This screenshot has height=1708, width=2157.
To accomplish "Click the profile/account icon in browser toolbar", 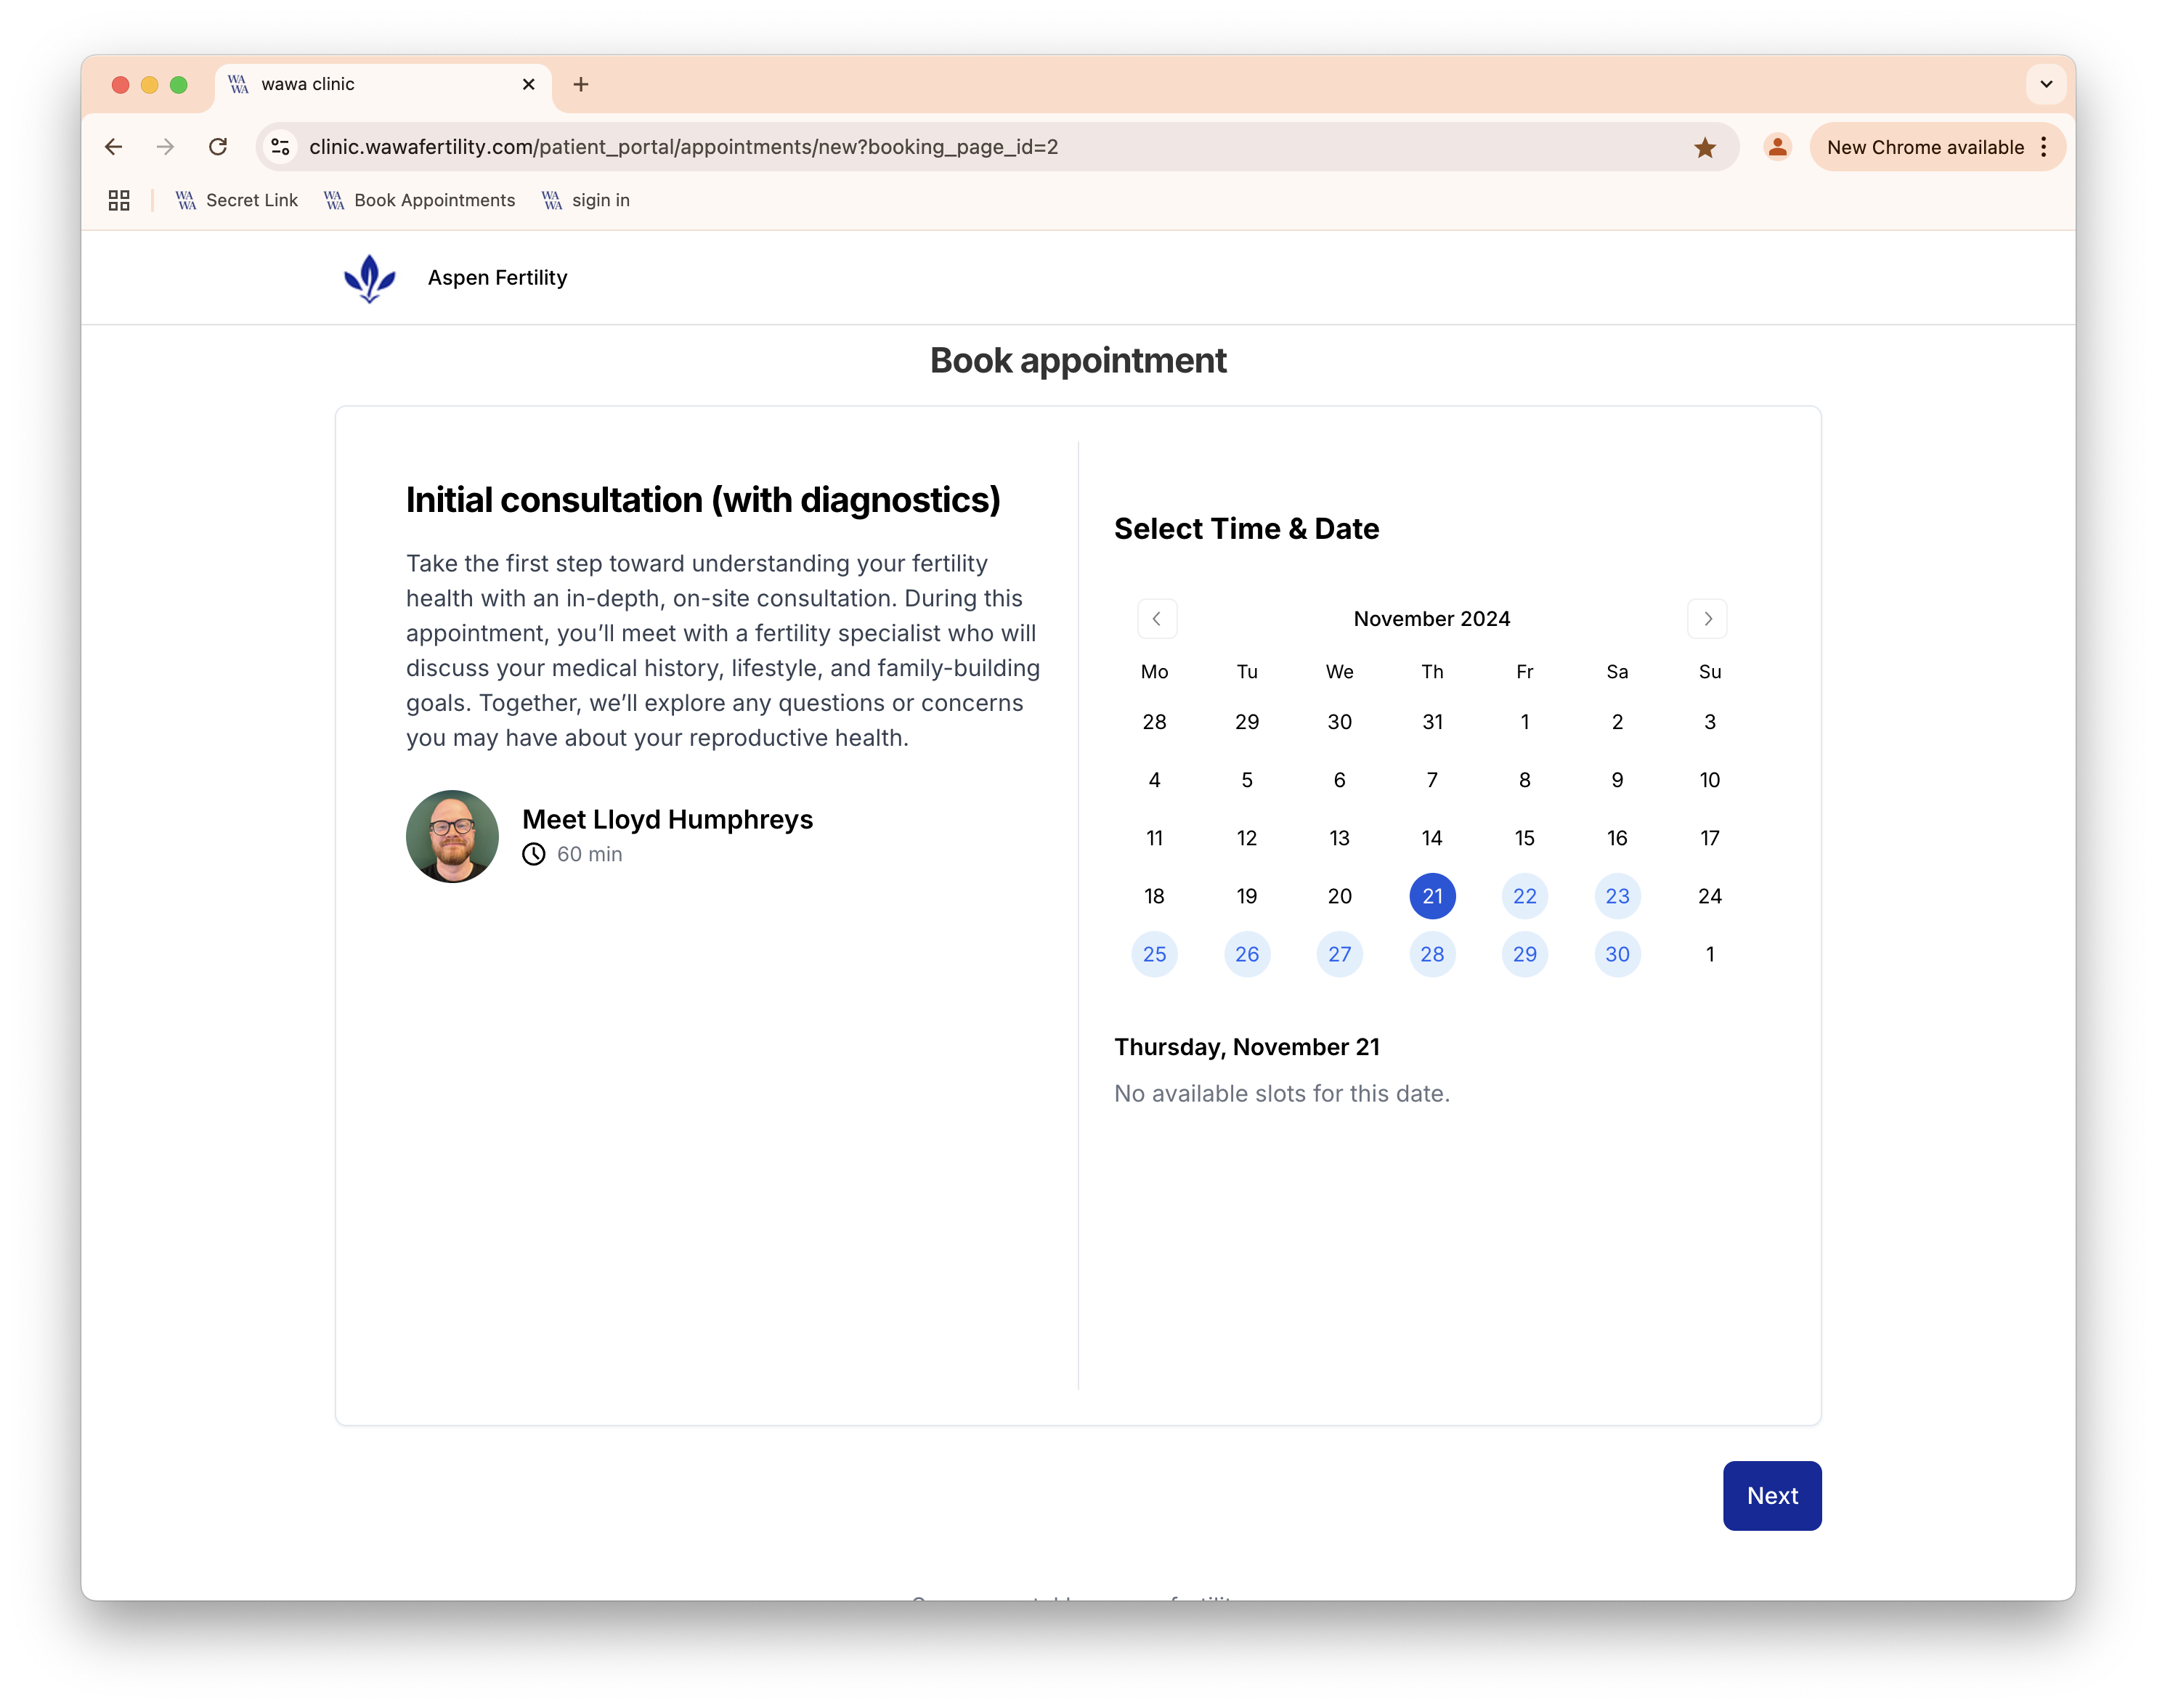I will tap(1777, 147).
